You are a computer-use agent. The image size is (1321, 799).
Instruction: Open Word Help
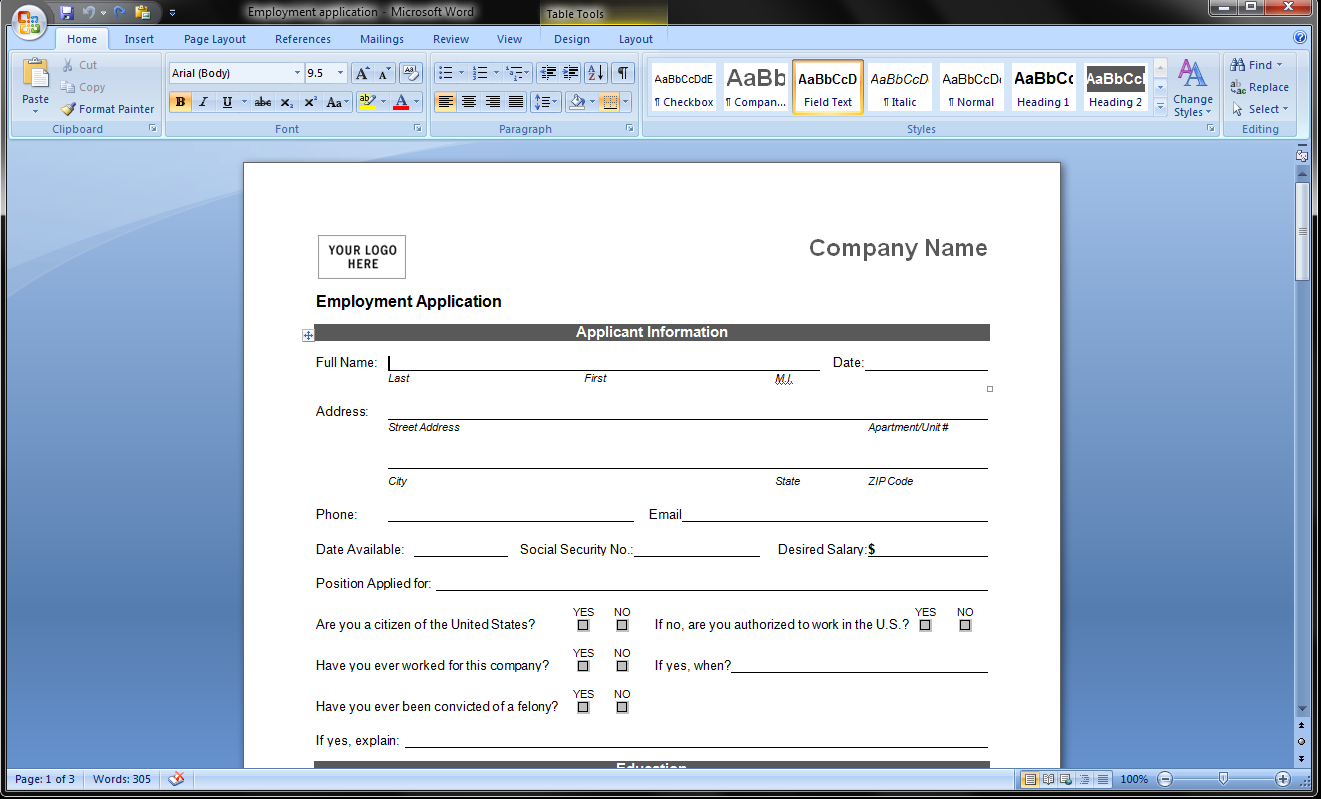pyautogui.click(x=1300, y=38)
